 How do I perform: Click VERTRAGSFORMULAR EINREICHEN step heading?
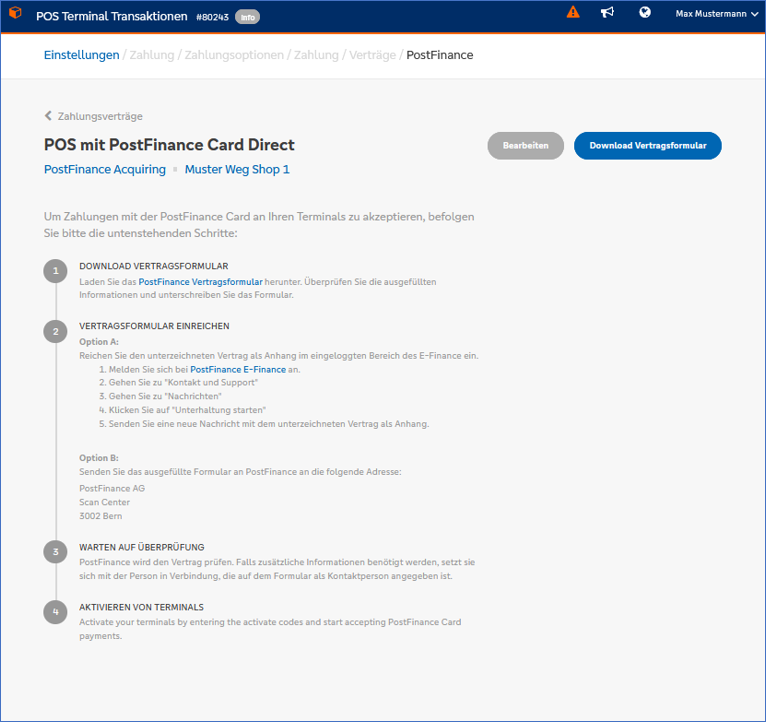154,326
